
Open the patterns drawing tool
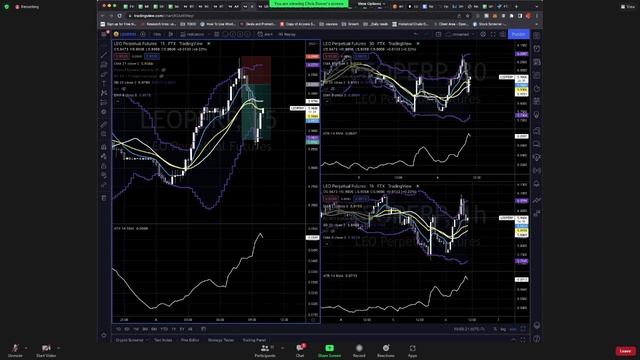(104, 93)
